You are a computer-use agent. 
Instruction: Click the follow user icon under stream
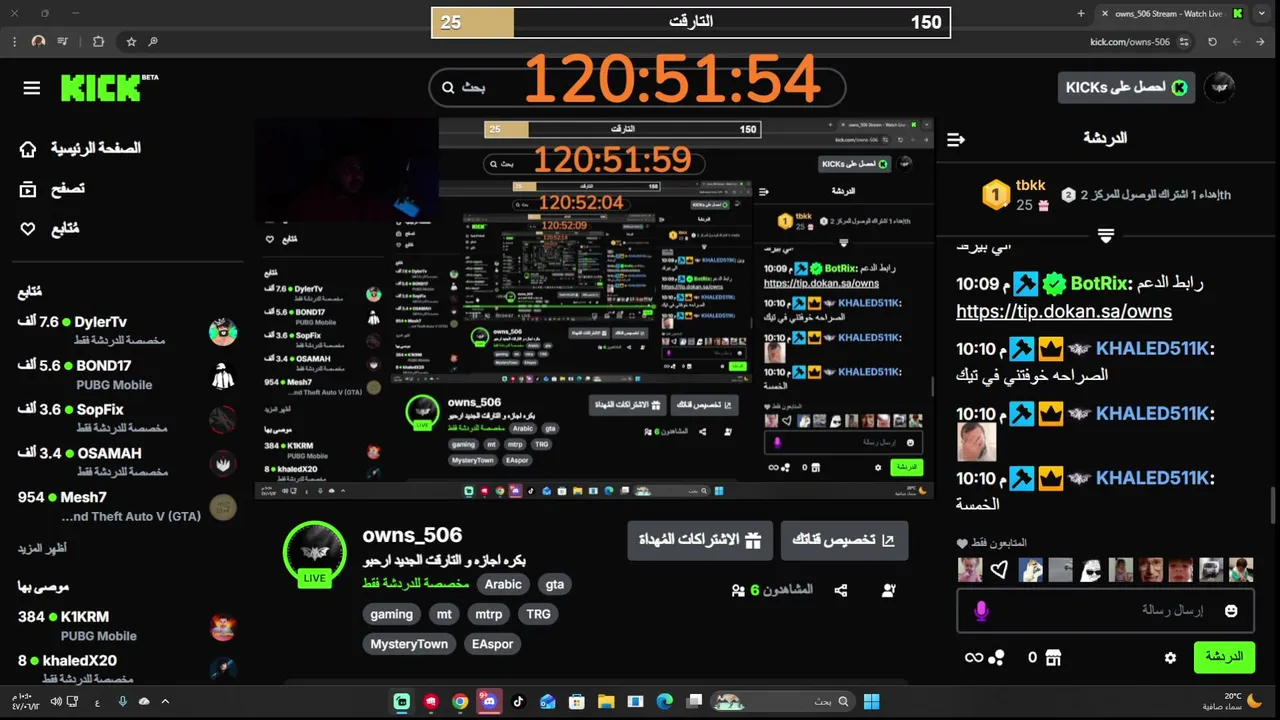[x=889, y=591]
